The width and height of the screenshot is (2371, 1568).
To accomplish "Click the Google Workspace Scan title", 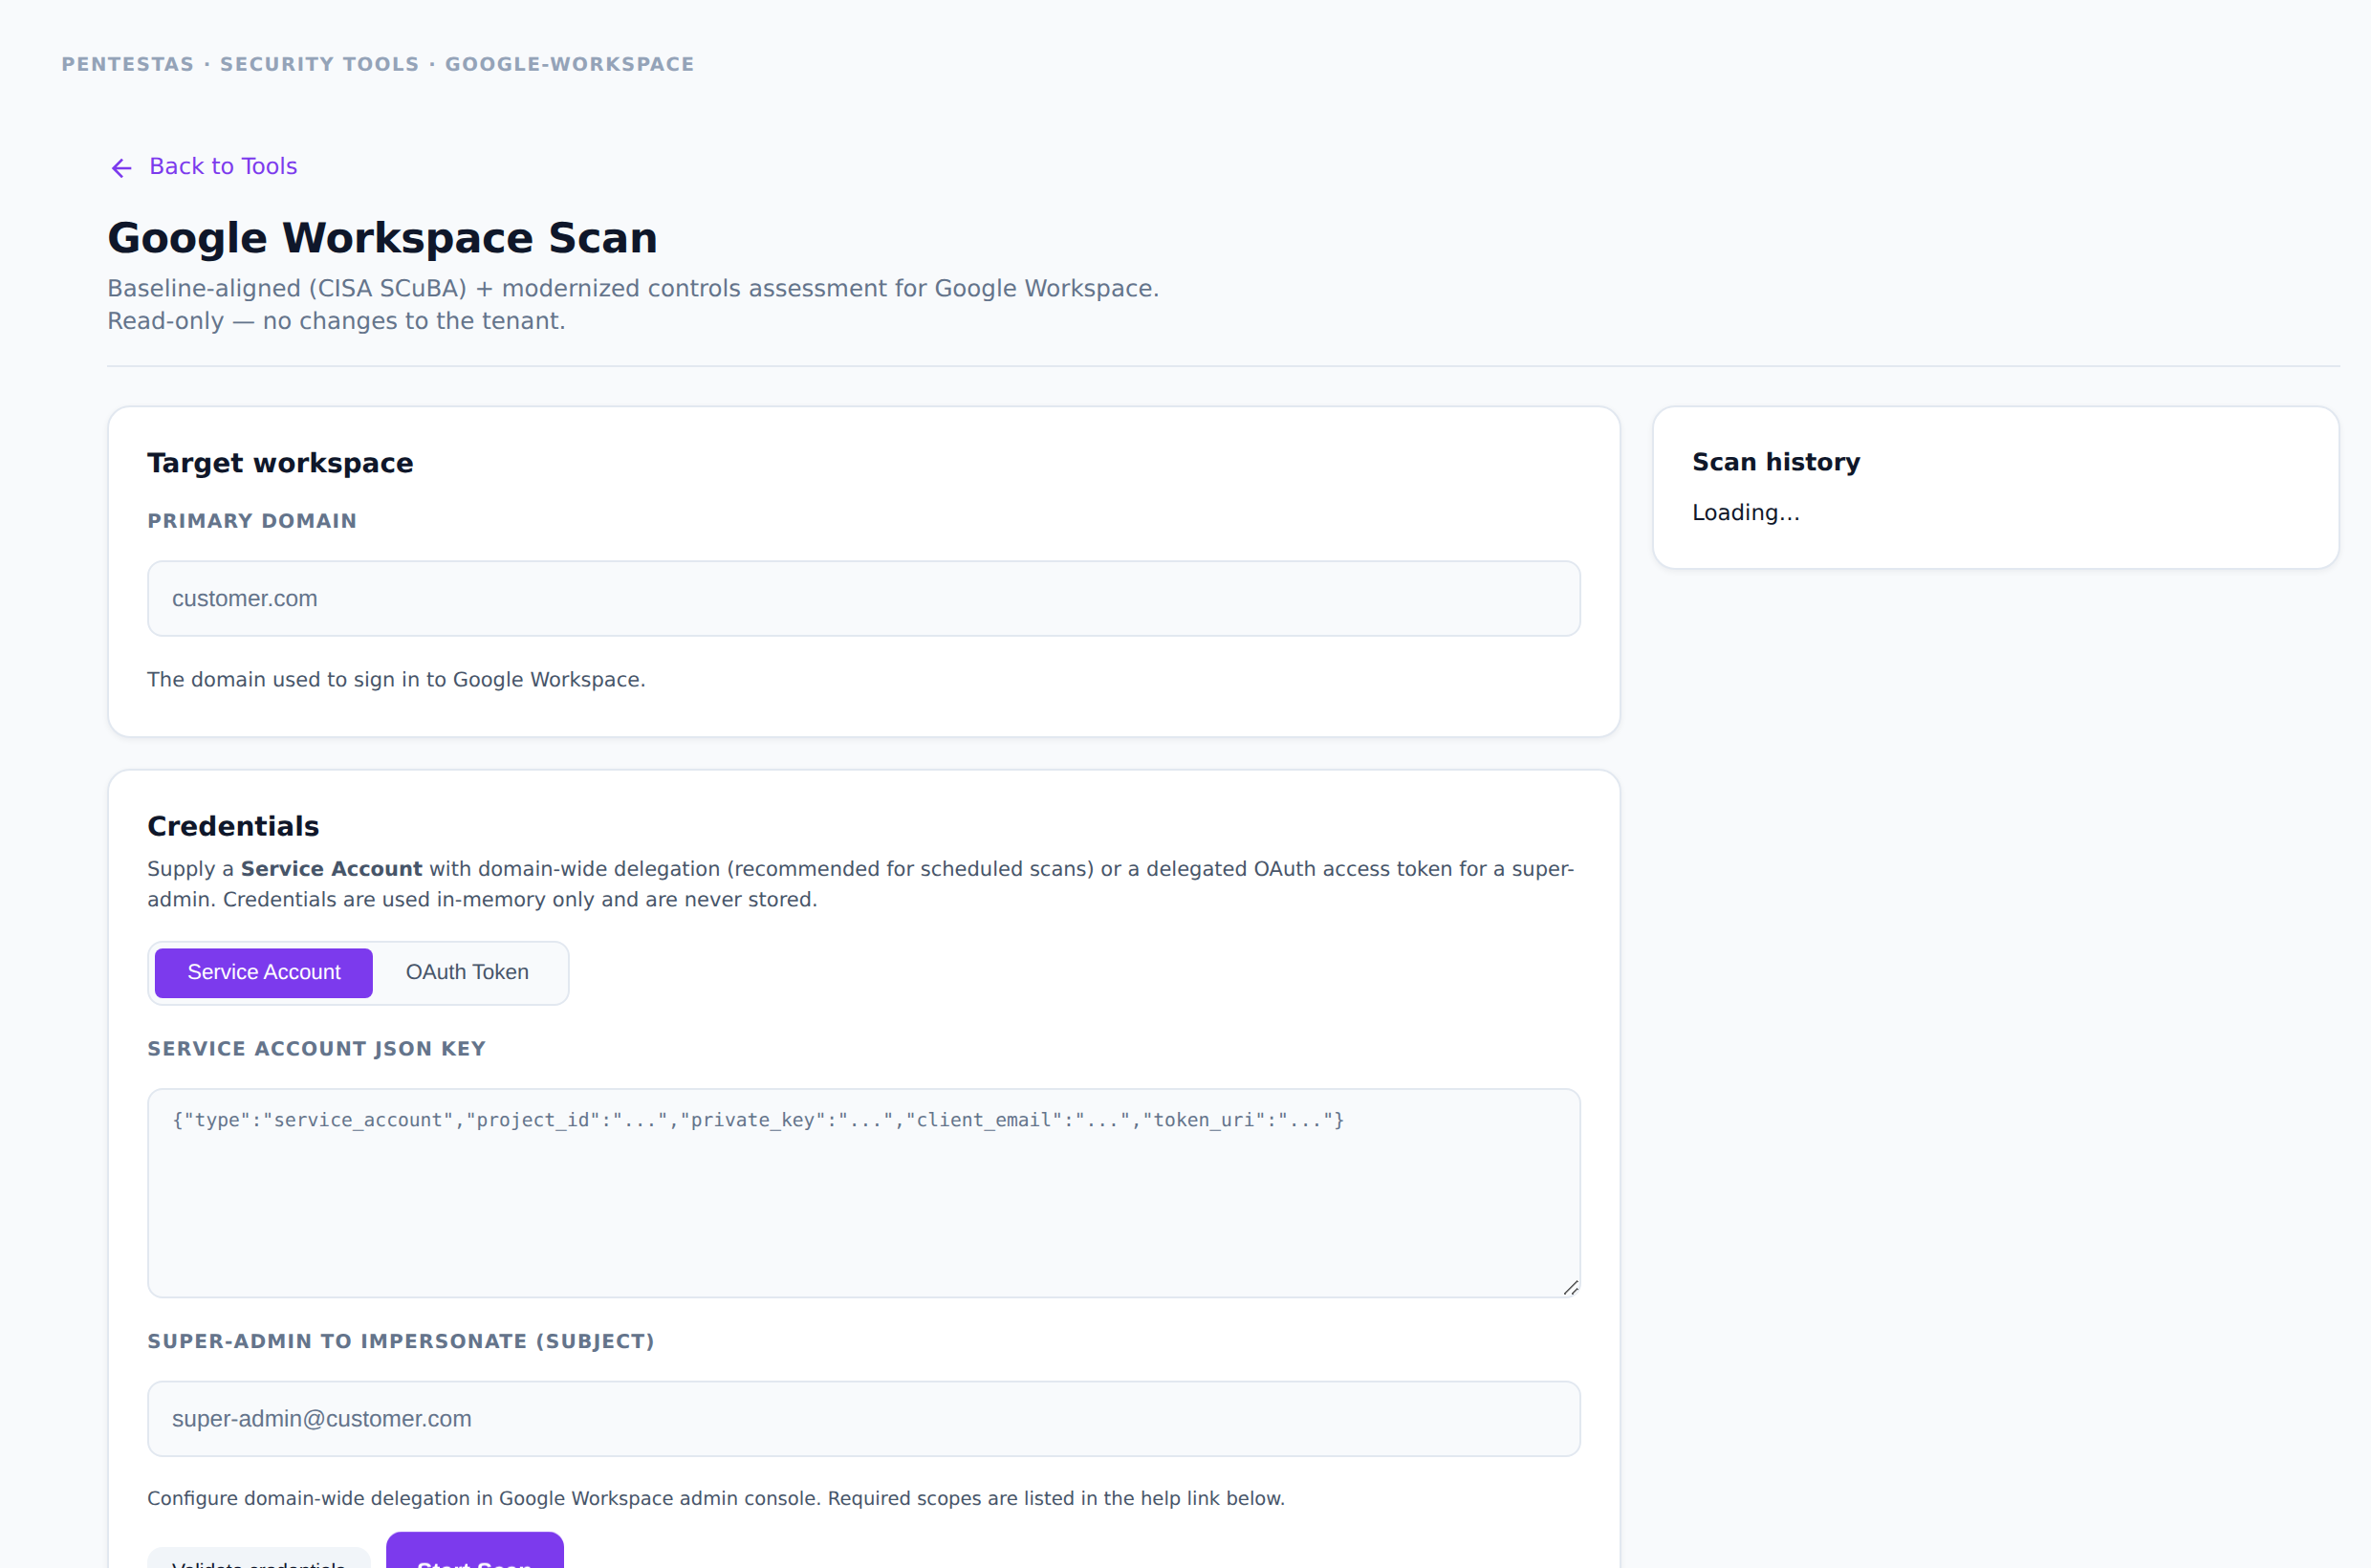I will (382, 238).
